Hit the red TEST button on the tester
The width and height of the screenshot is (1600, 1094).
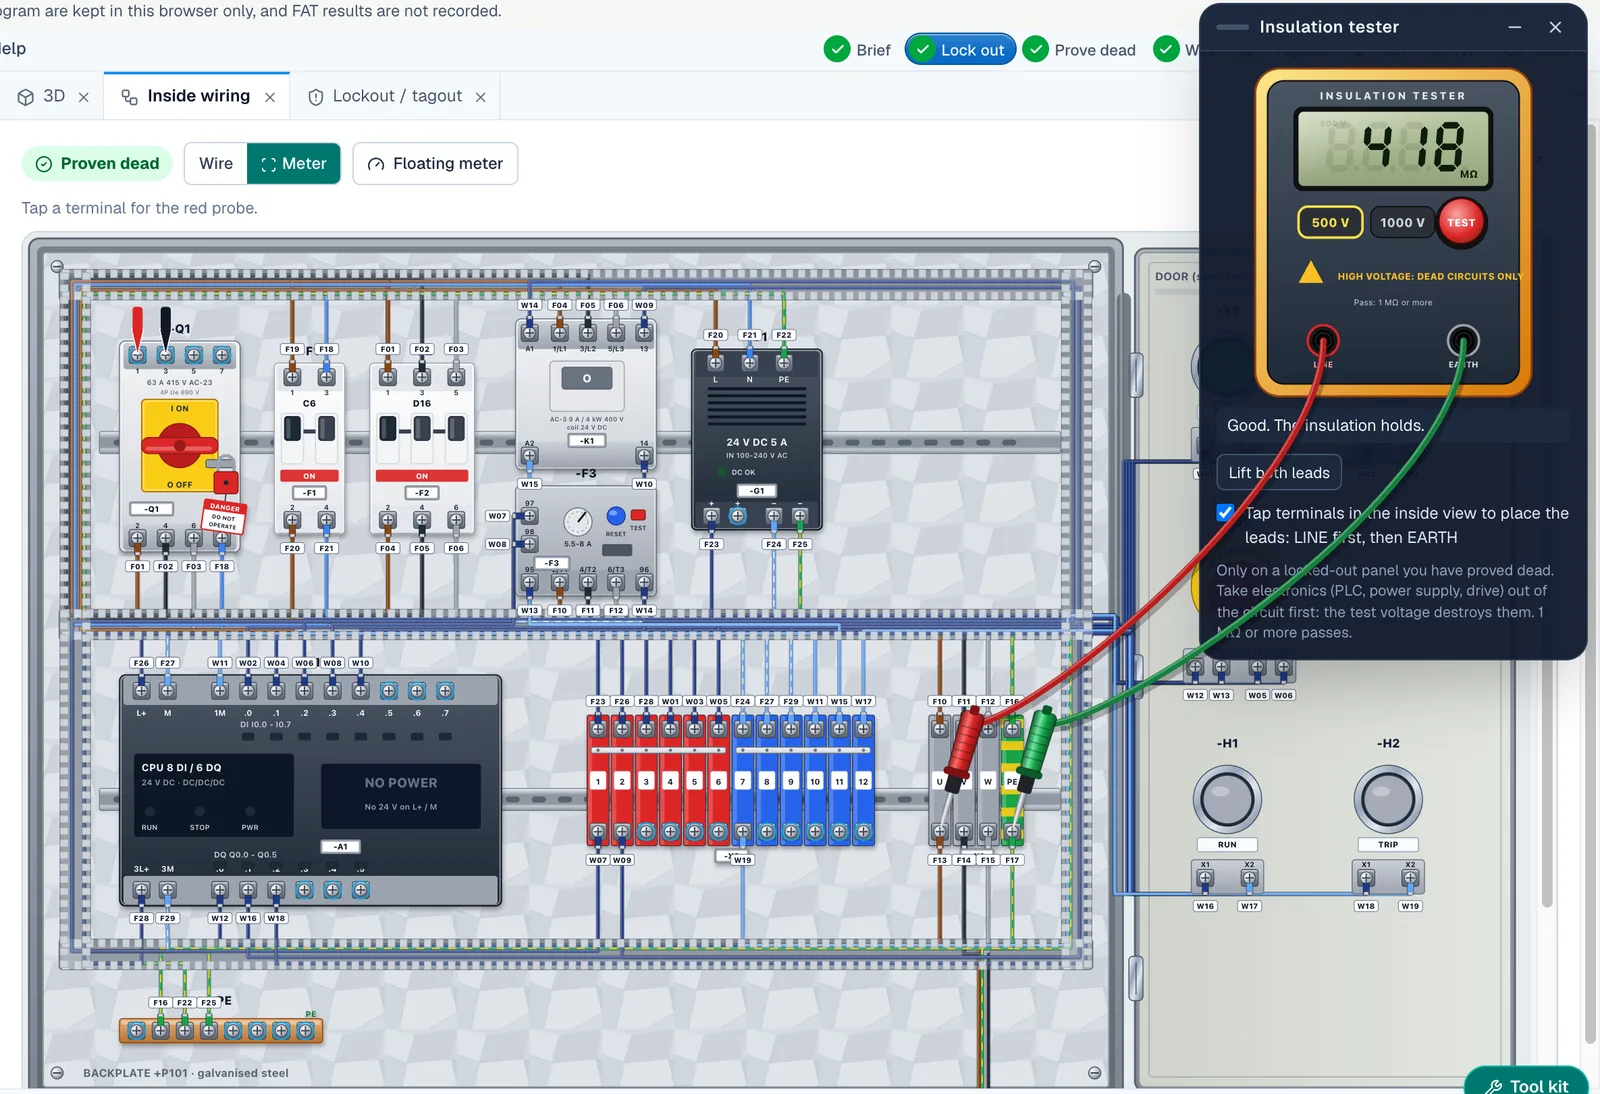1461,222
